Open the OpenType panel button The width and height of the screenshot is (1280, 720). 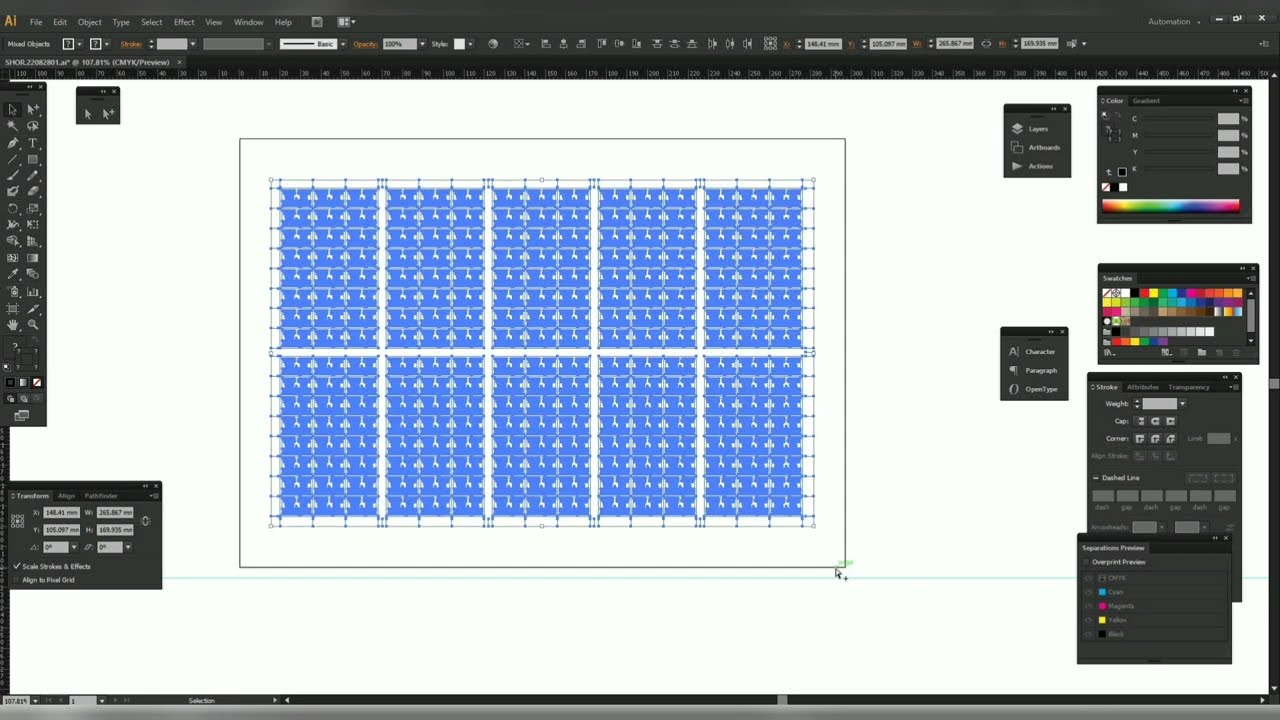tap(1034, 389)
